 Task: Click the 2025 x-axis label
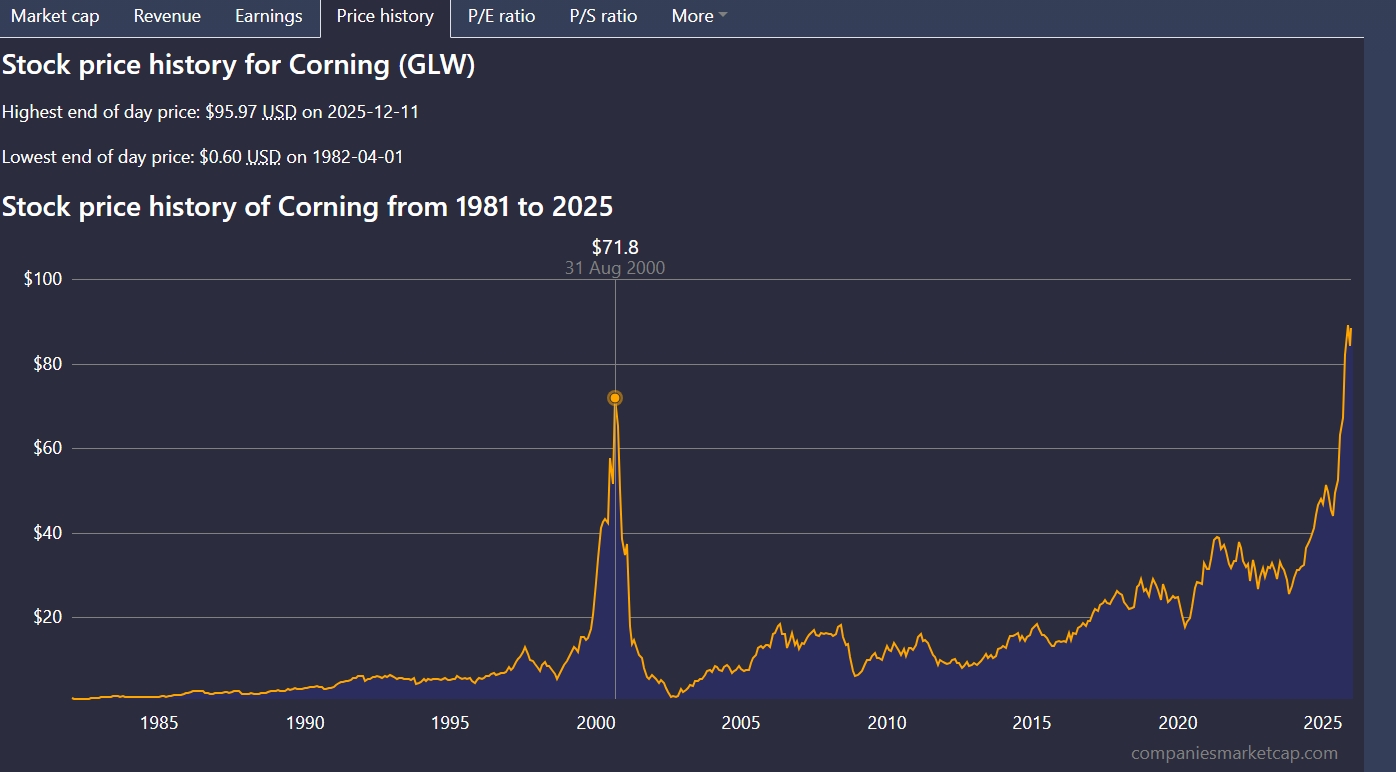click(x=1323, y=723)
